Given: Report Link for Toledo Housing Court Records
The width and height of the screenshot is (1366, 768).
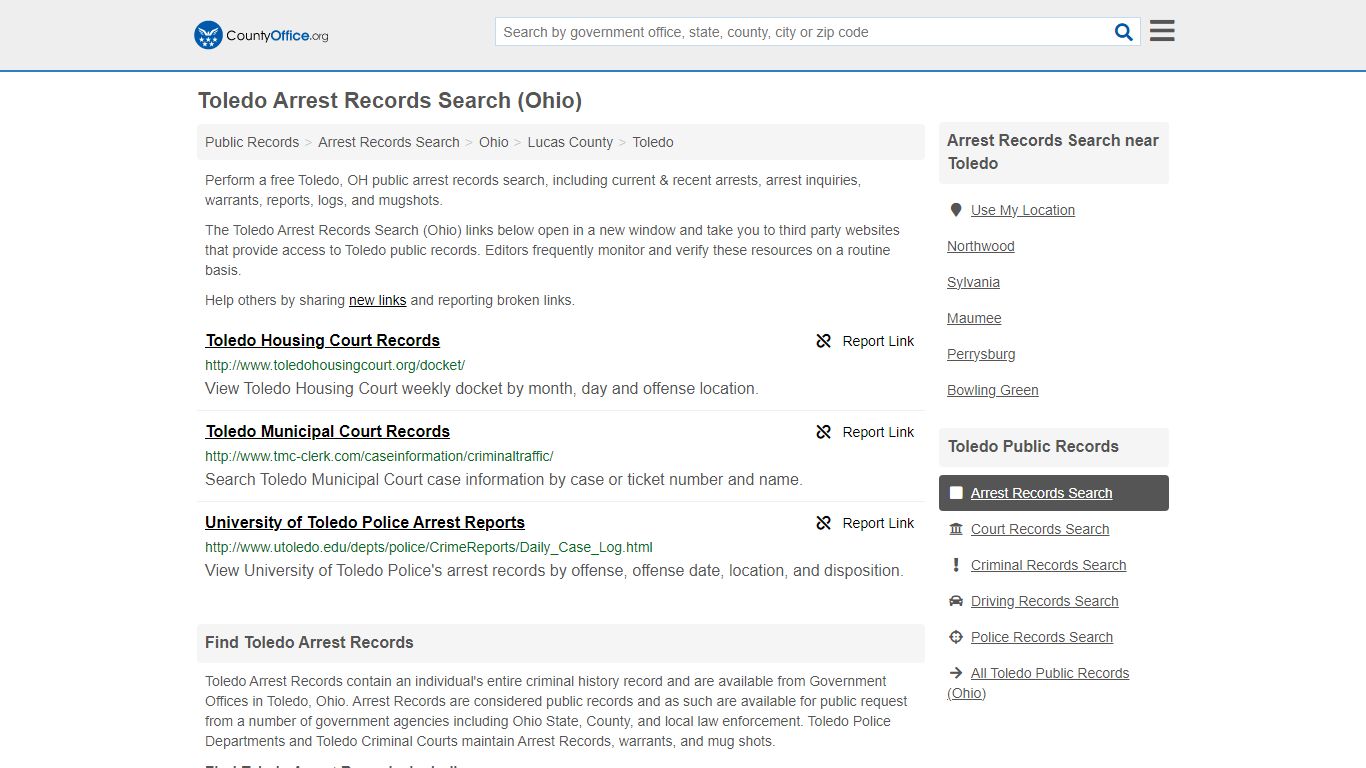Looking at the screenshot, I should pos(878,341).
